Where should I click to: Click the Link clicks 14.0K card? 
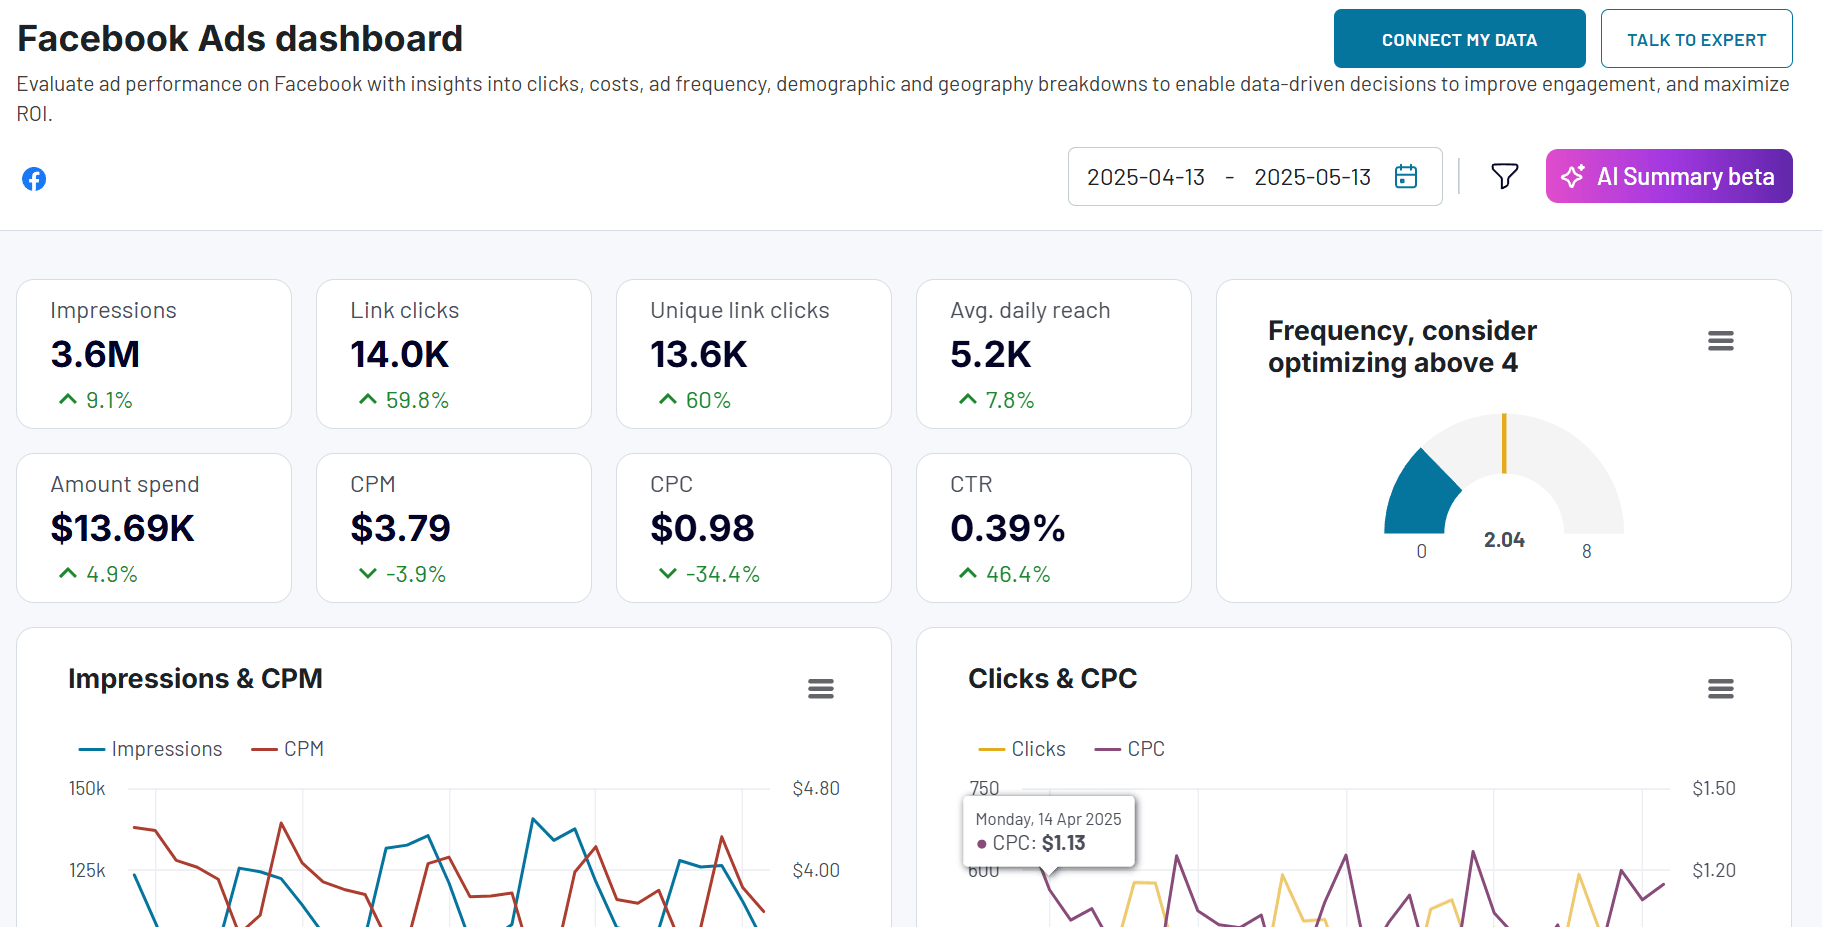pyautogui.click(x=454, y=354)
